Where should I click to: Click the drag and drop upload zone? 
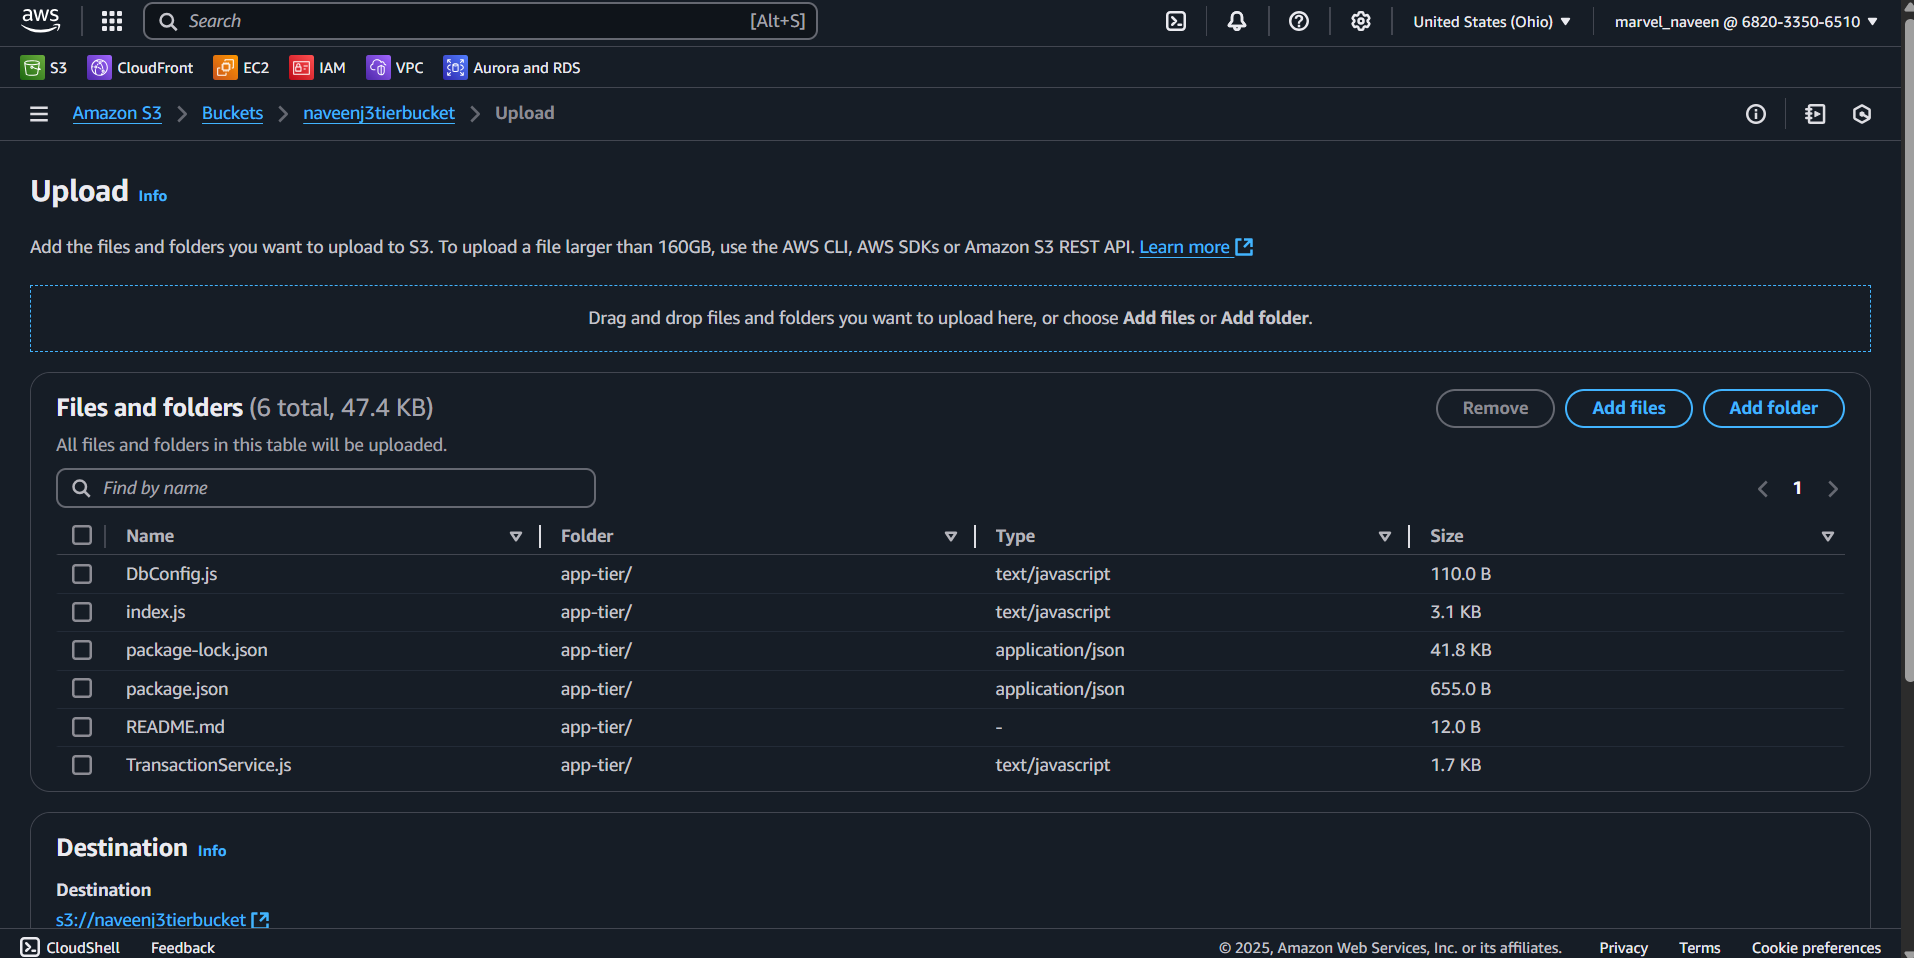pyautogui.click(x=950, y=318)
